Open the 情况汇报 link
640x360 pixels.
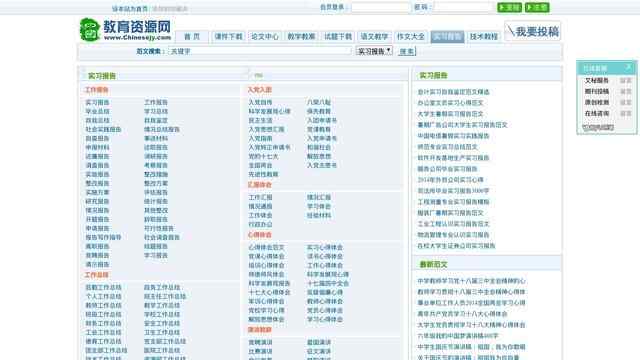(x=319, y=197)
